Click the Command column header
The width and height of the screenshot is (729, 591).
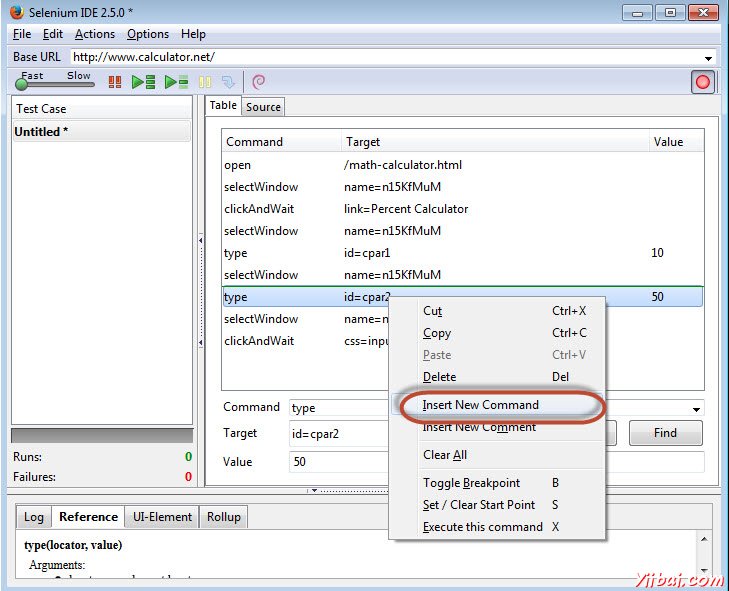click(x=281, y=142)
